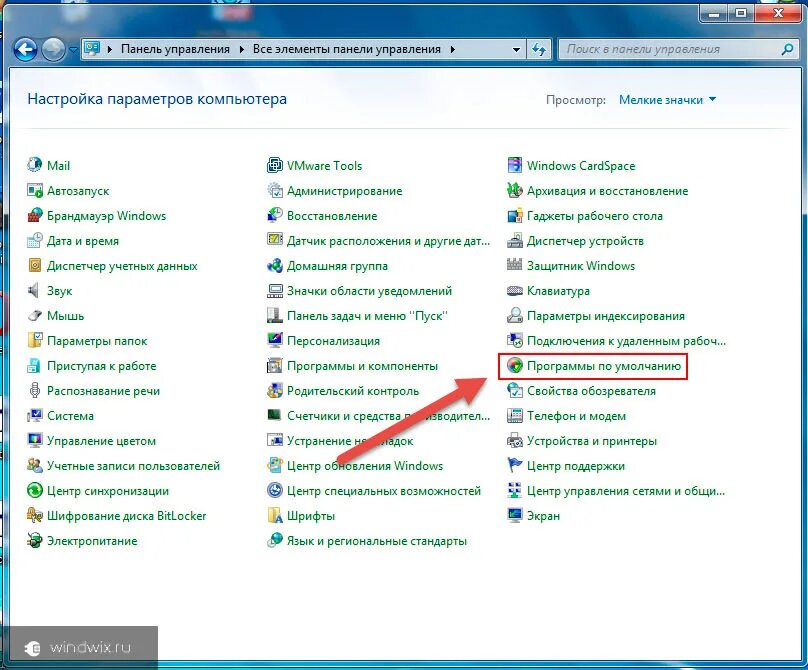Open Значки области уведомлений link

point(369,291)
